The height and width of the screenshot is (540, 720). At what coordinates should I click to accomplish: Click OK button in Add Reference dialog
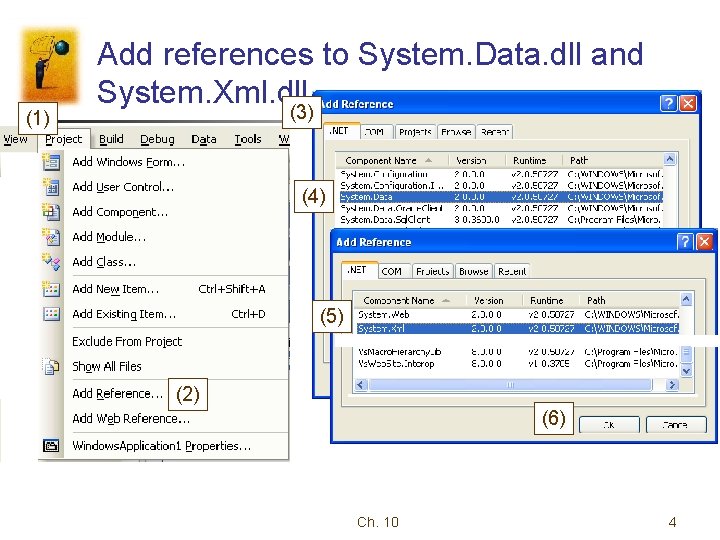(x=609, y=425)
